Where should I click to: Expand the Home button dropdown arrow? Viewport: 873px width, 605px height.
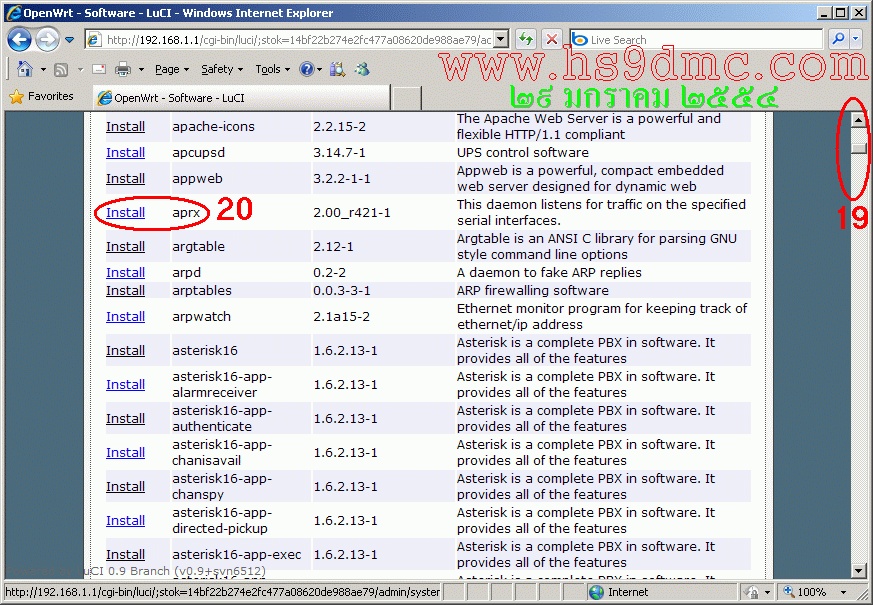(43, 70)
